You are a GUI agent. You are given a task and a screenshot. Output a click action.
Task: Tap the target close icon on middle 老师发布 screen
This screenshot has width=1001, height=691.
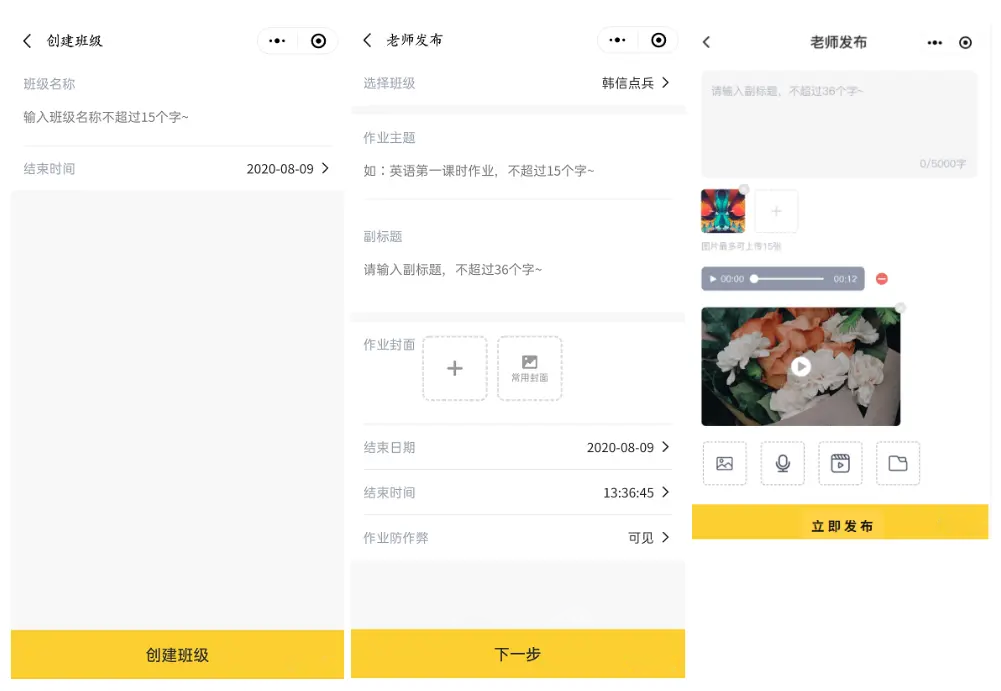tap(658, 40)
